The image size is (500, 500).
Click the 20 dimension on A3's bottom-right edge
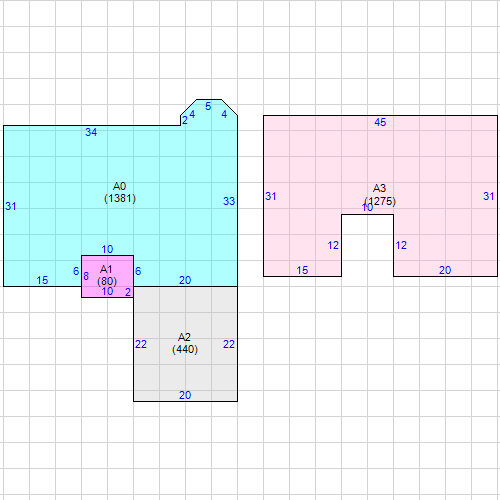coord(445,270)
